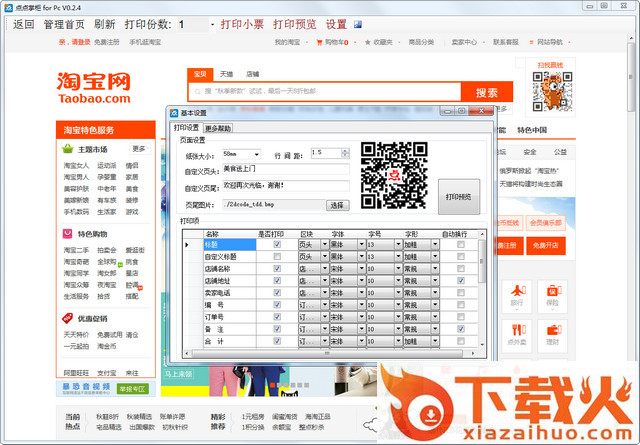Image resolution: width=640 pixels, height=445 pixels.
Task: Click the shopping cart icon in Taobao header
Action: [x=319, y=42]
